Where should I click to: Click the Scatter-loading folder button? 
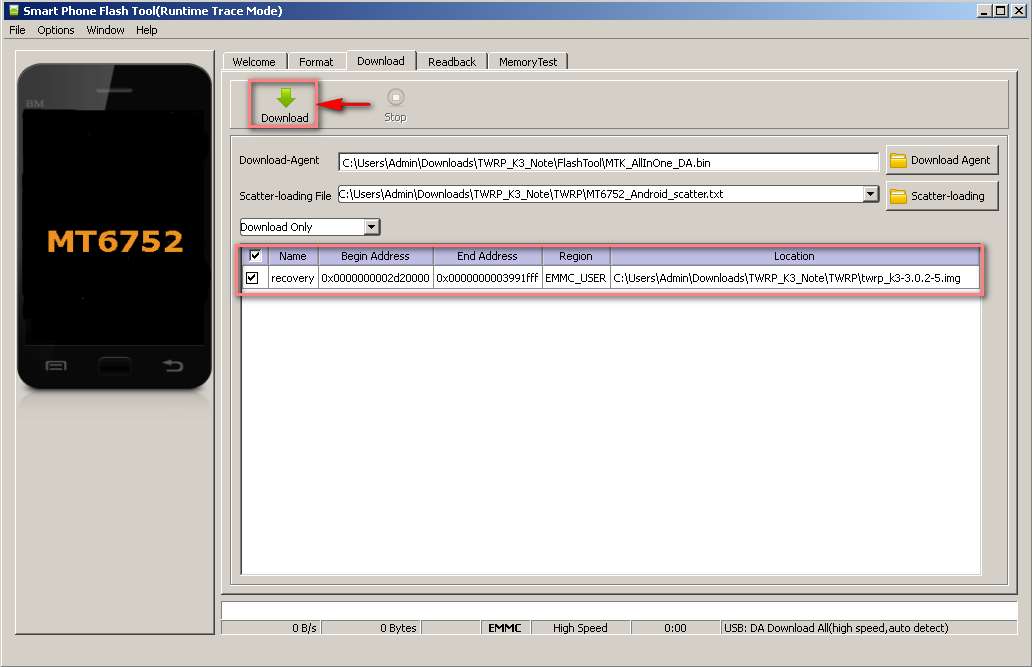click(941, 196)
